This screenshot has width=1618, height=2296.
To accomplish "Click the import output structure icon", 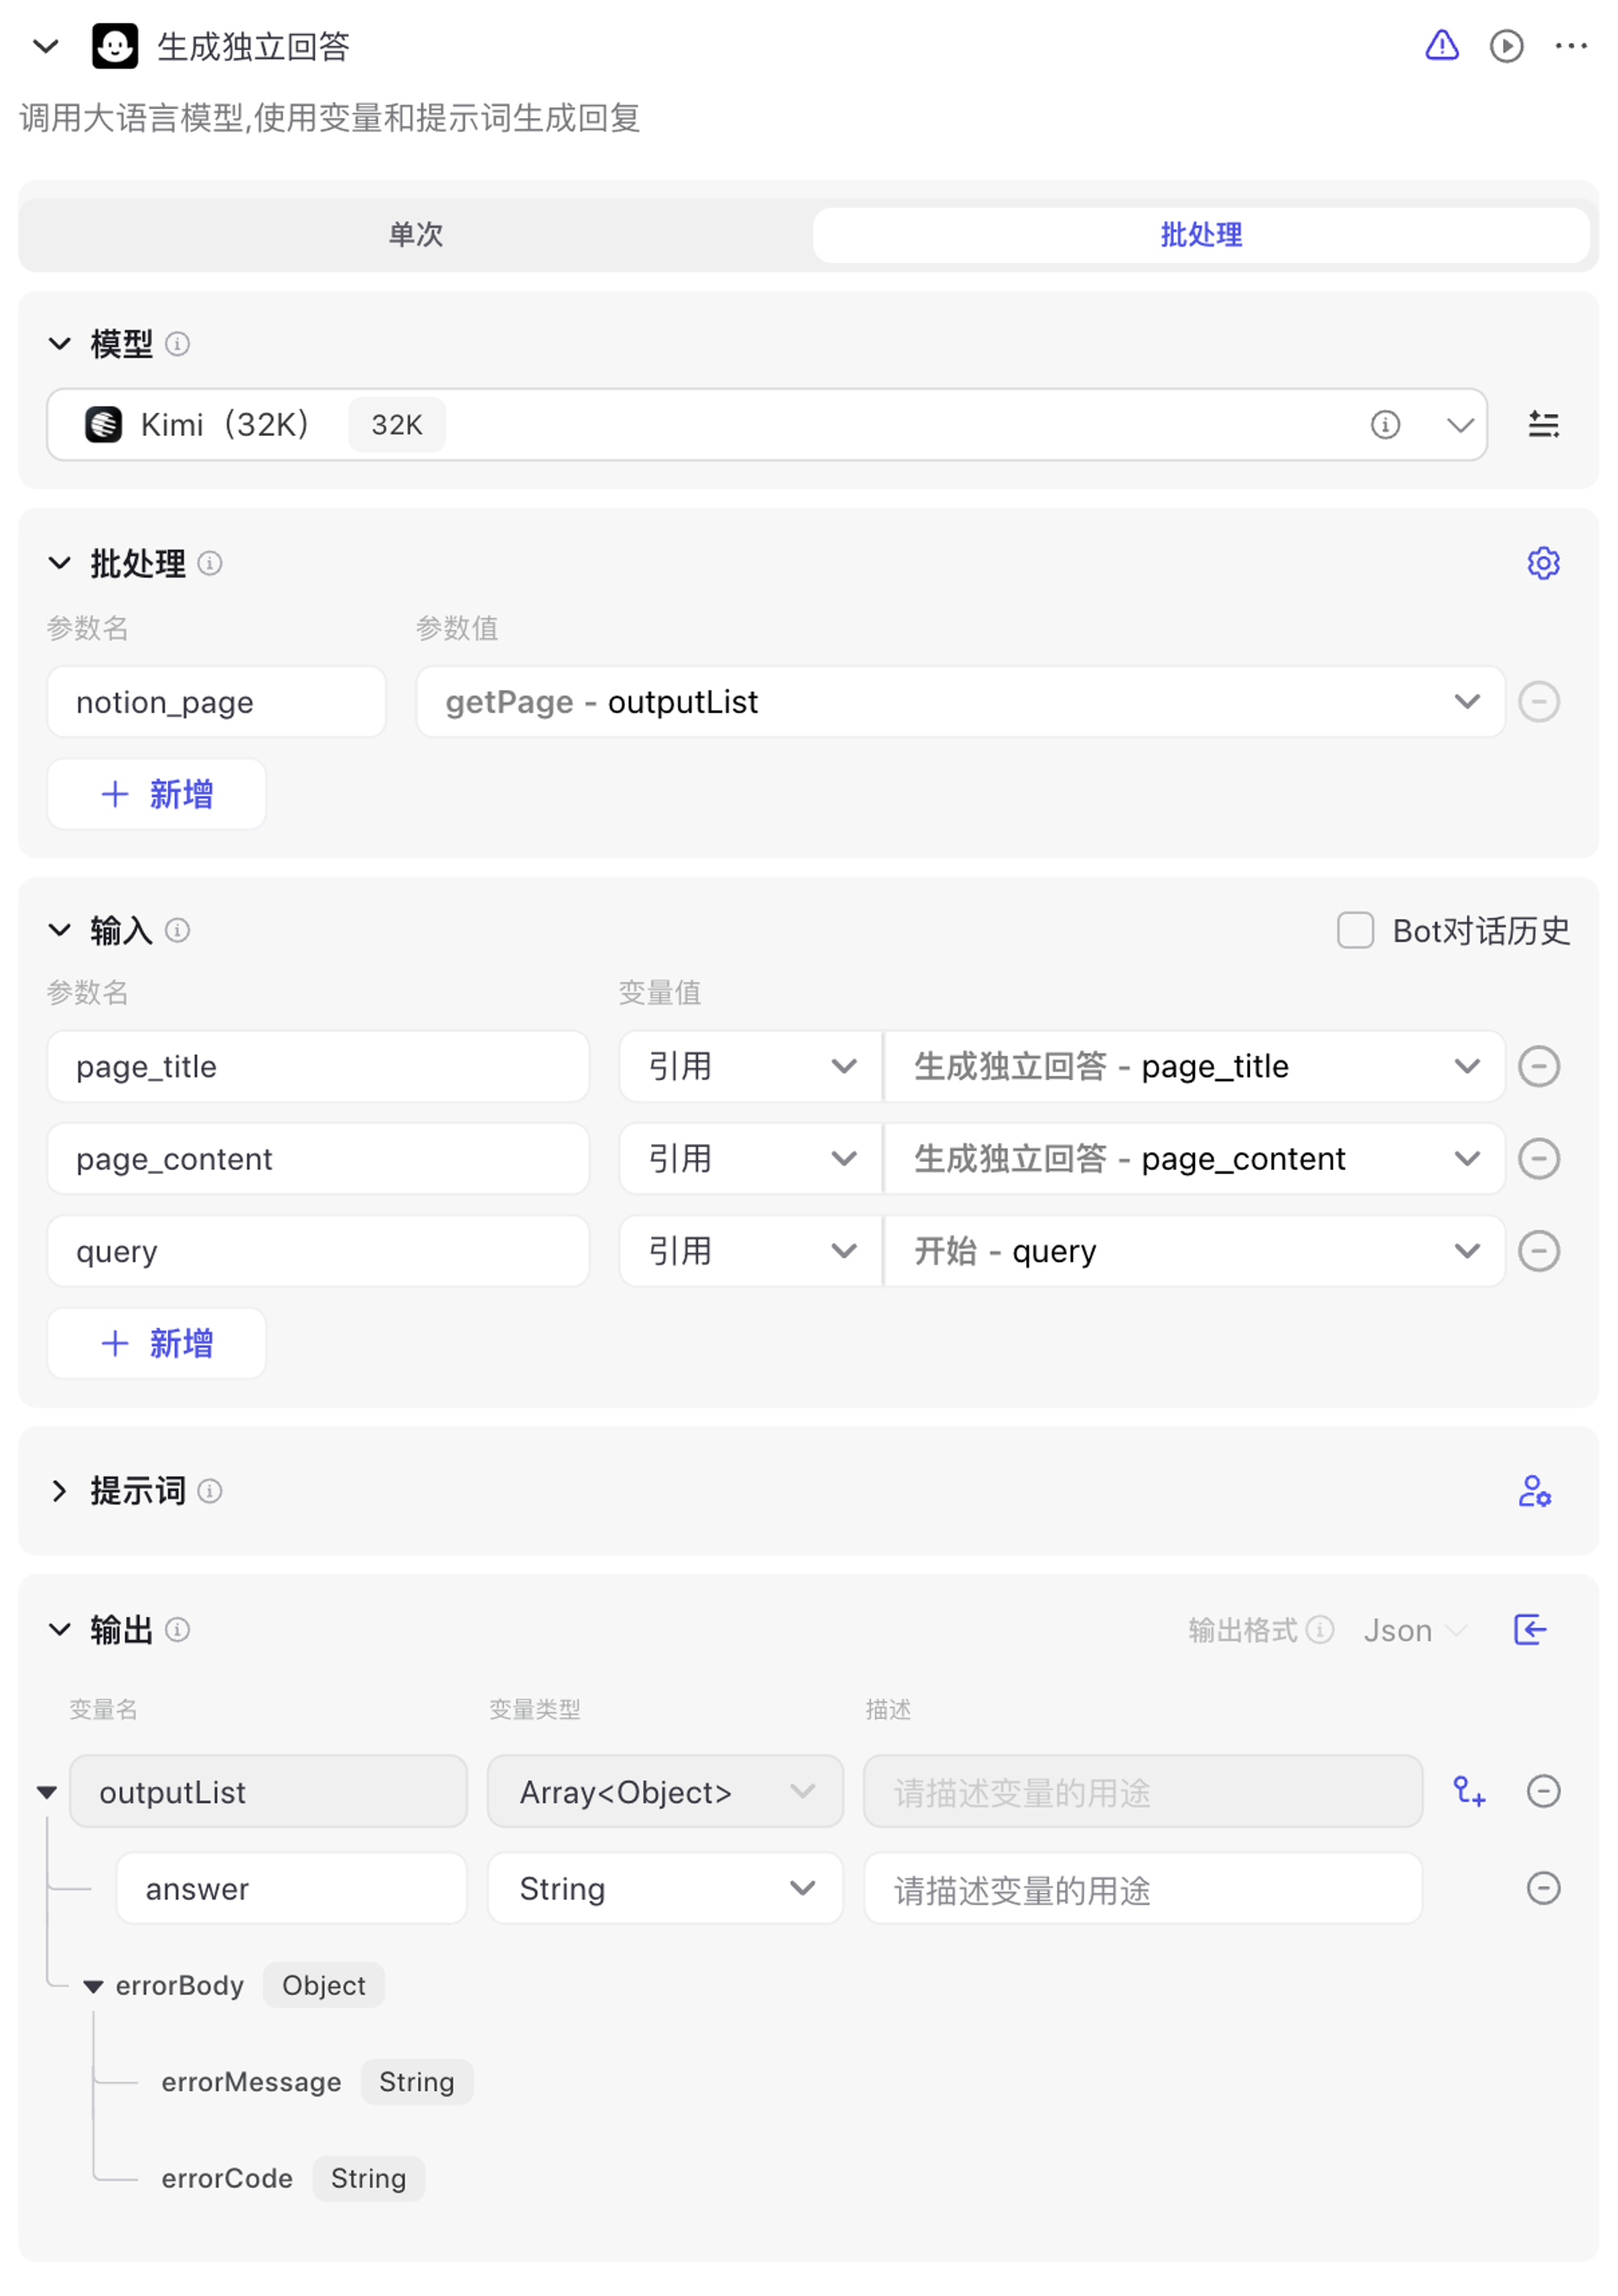I will click(x=1530, y=1629).
